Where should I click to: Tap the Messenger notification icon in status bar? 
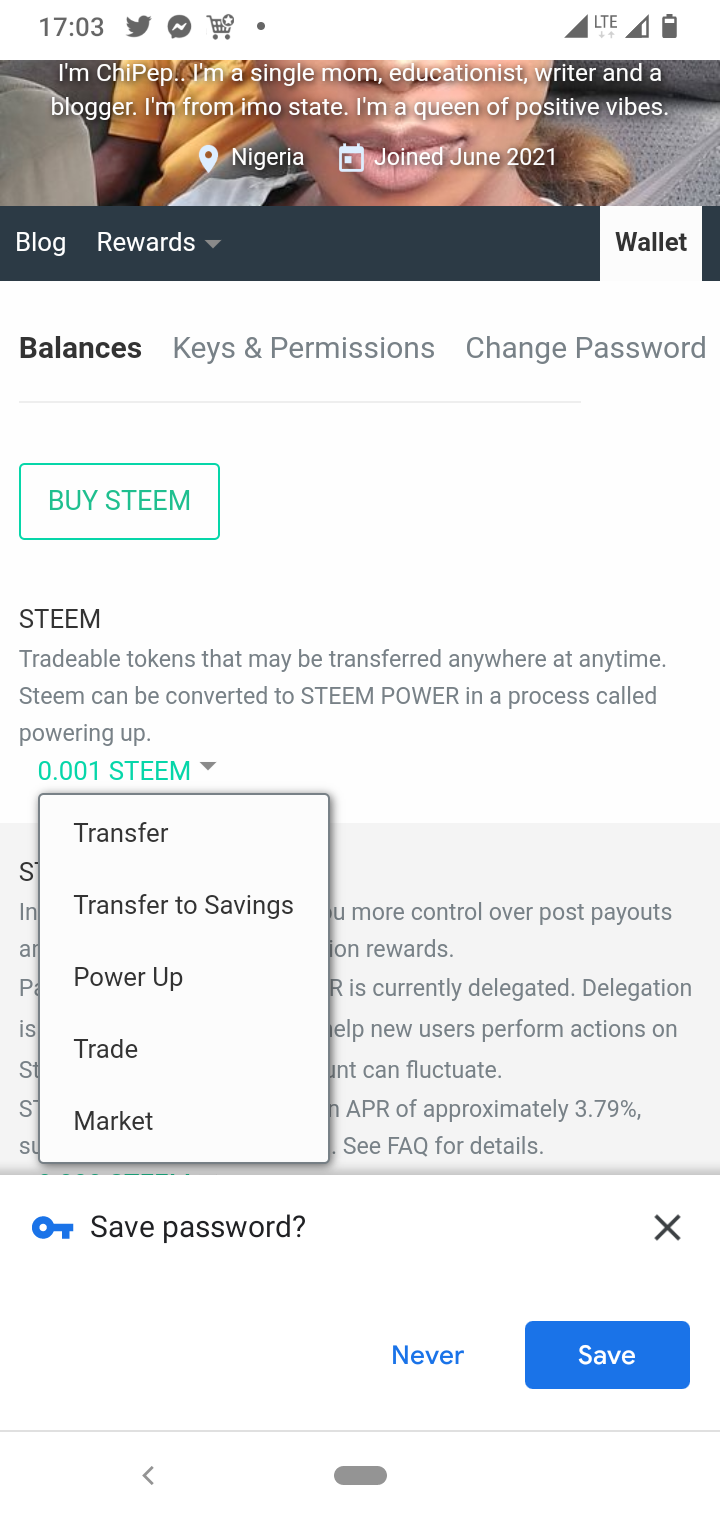pyautogui.click(x=180, y=27)
